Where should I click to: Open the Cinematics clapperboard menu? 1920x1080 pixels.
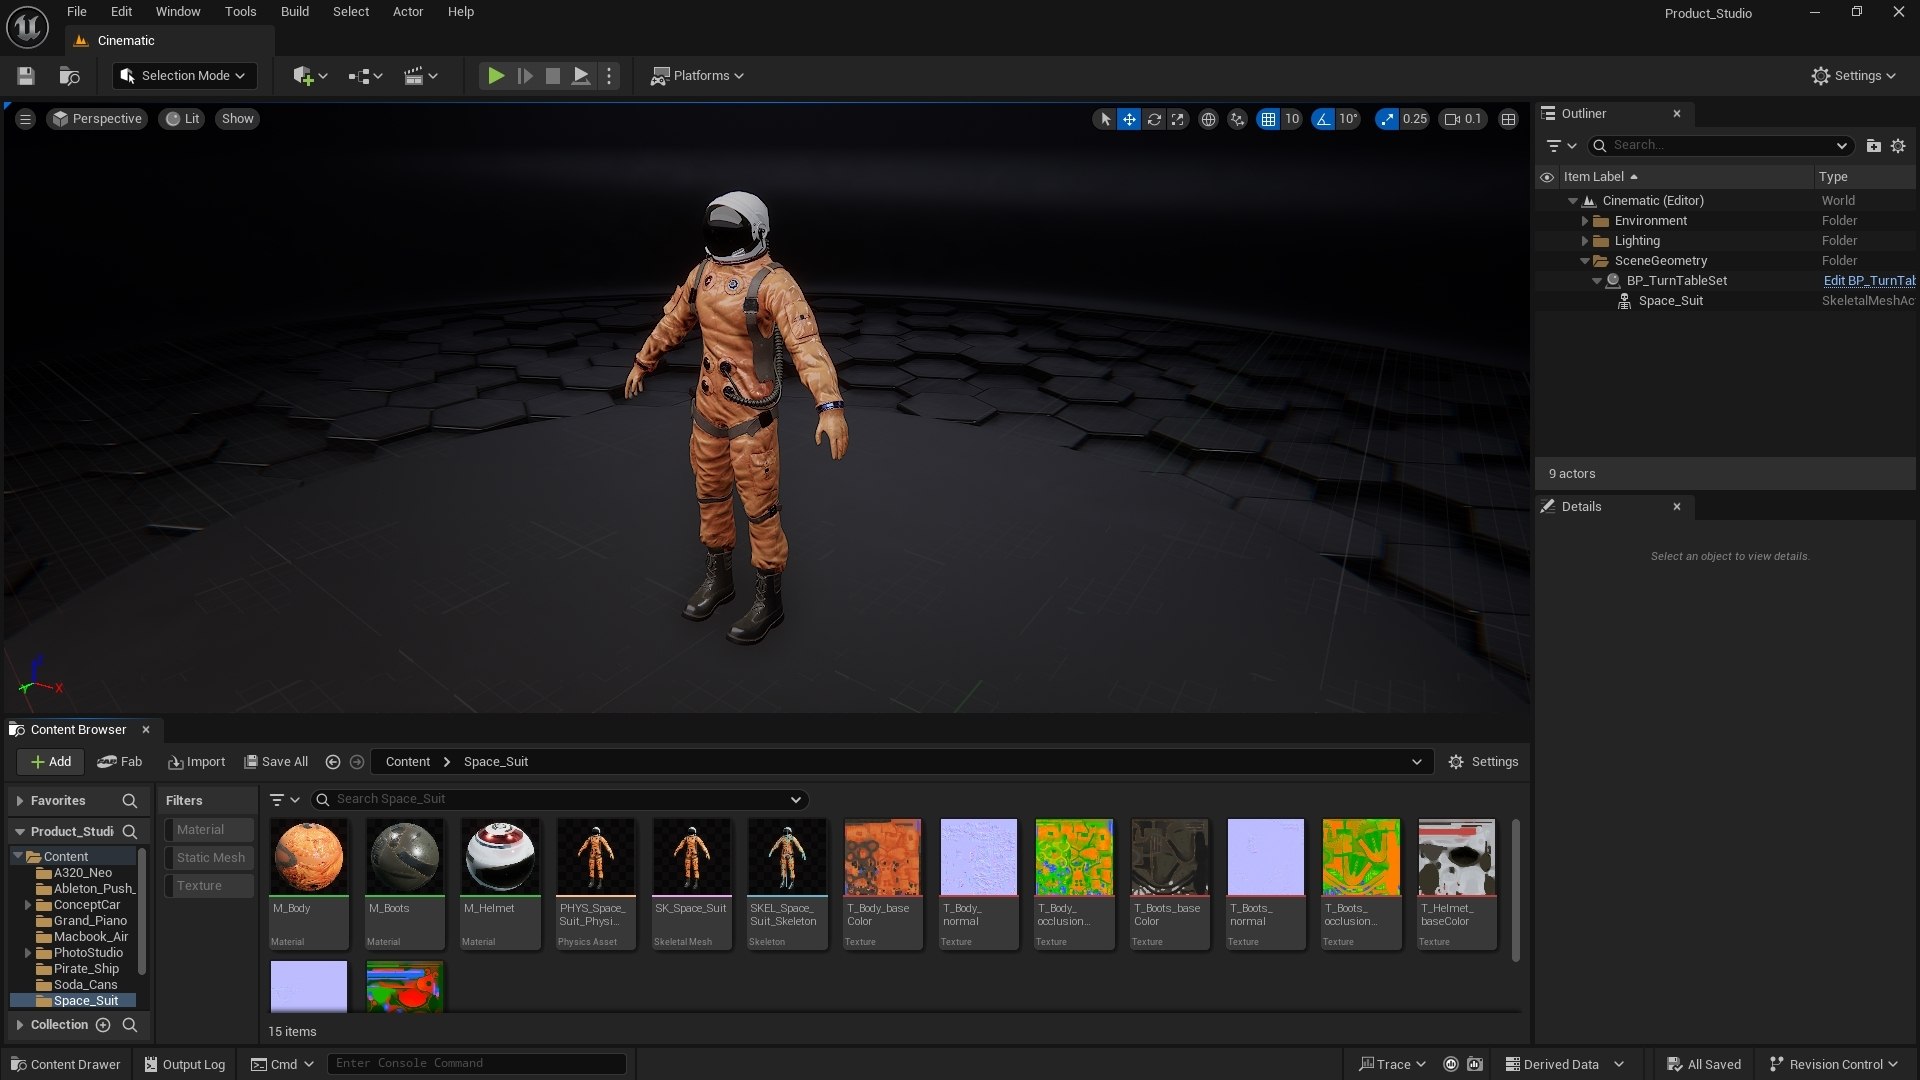click(420, 76)
